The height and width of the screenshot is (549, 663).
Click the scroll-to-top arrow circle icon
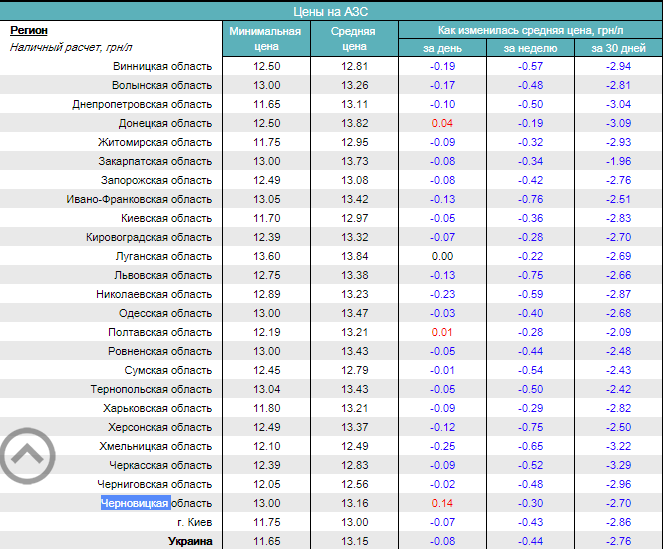pyautogui.click(x=28, y=457)
